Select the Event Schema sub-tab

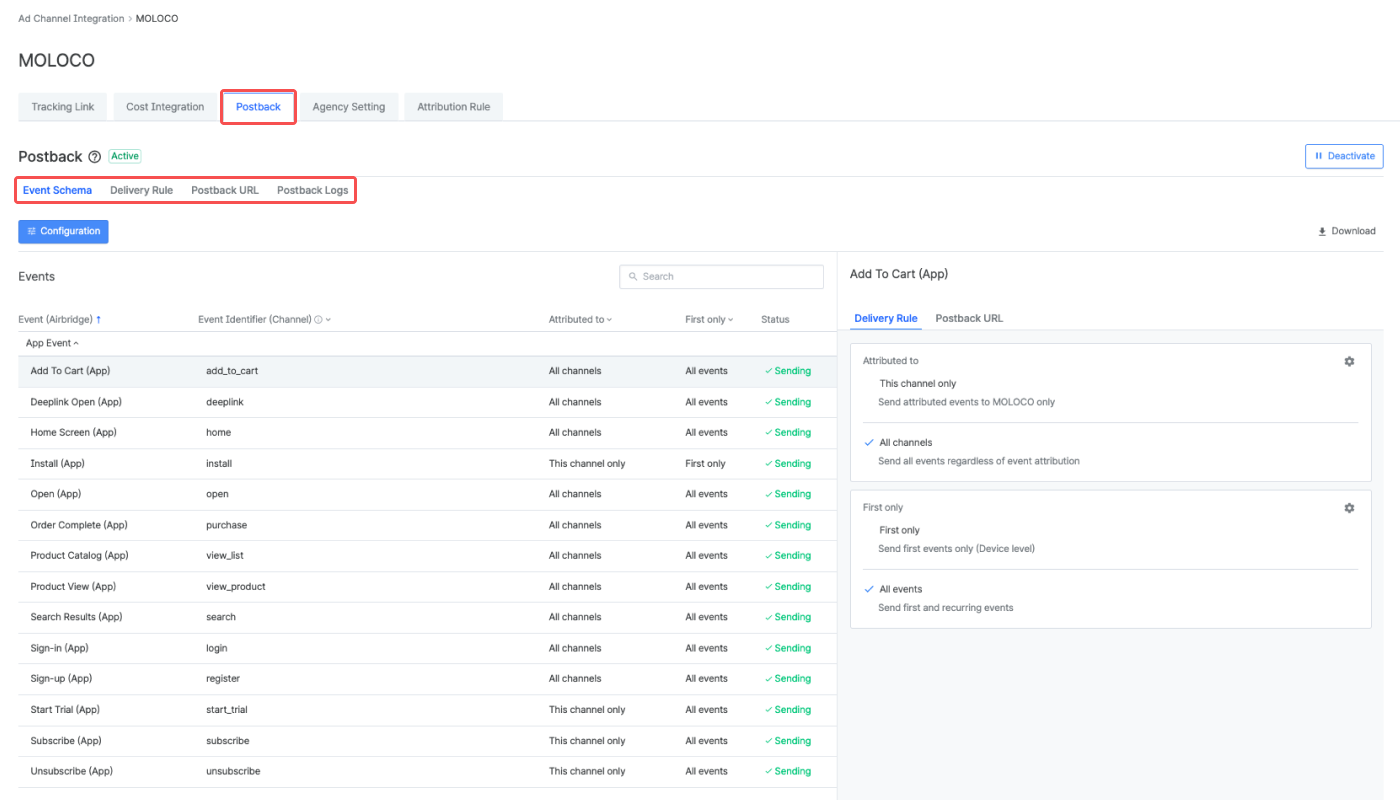point(57,190)
